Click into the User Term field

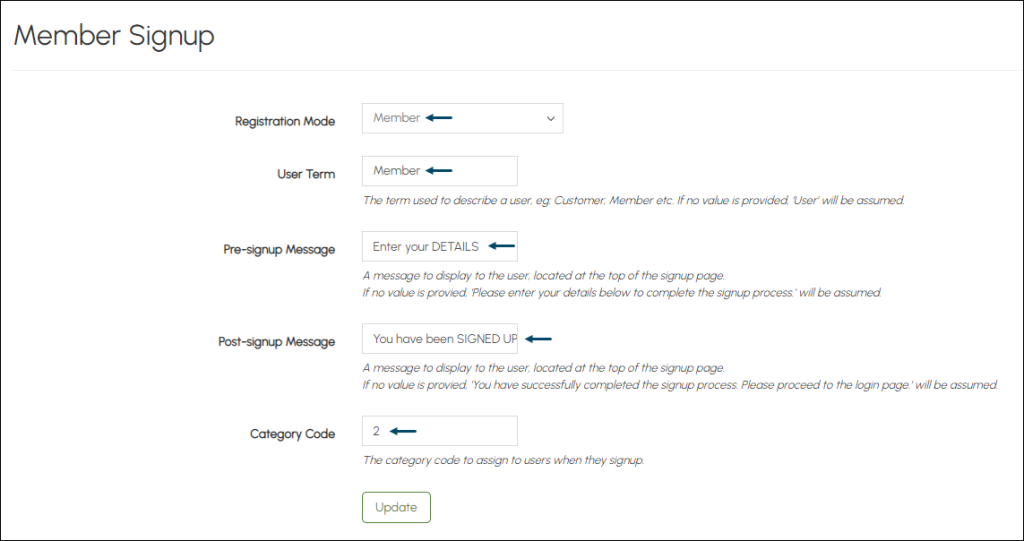[440, 171]
